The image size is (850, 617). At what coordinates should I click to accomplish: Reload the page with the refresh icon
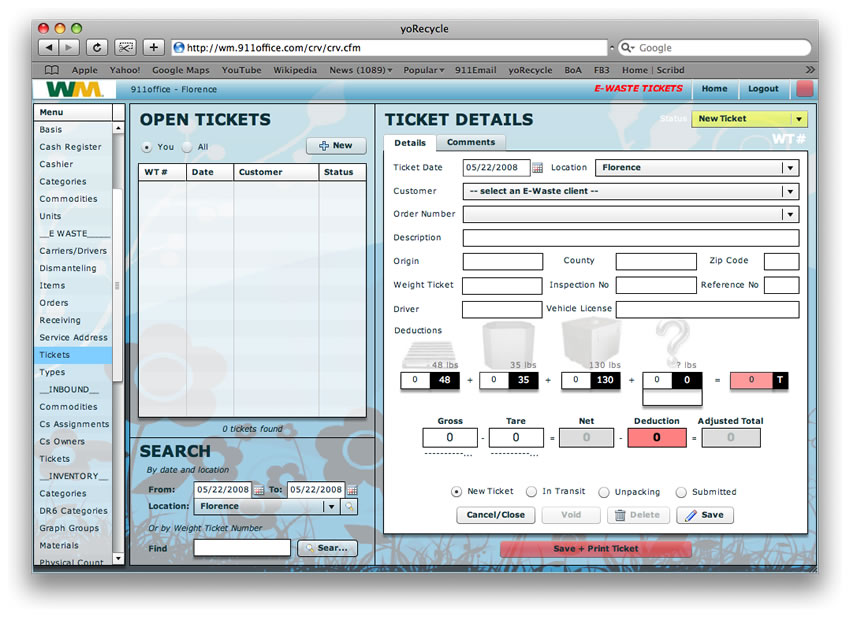tap(96, 47)
